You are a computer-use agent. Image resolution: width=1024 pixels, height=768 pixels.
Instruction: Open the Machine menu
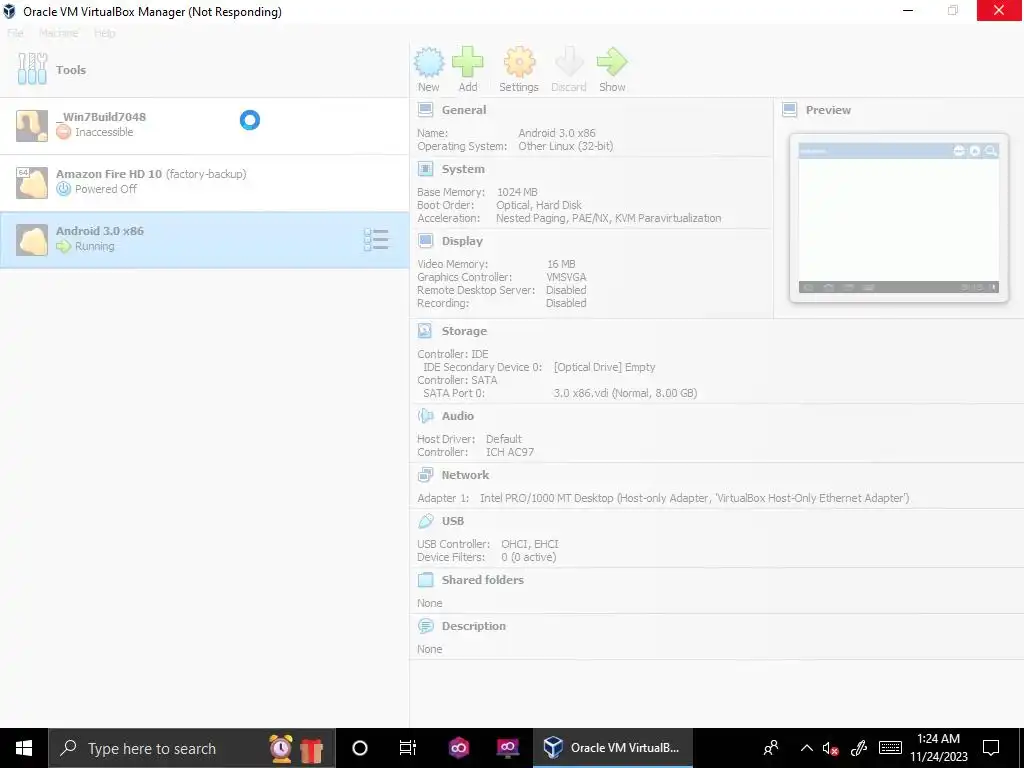(58, 33)
